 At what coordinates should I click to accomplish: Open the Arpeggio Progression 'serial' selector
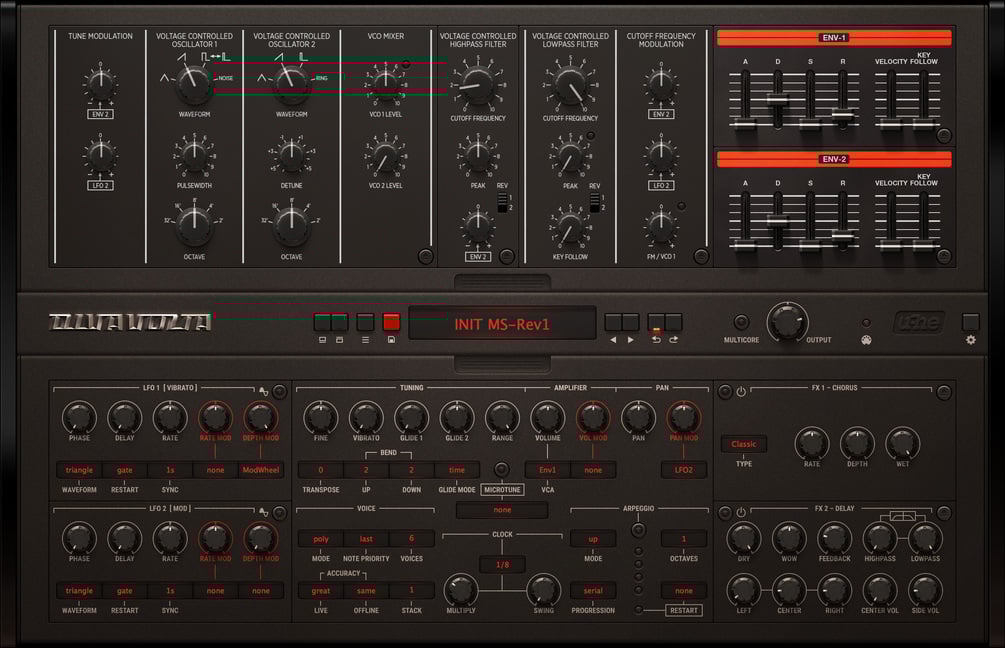[x=593, y=591]
